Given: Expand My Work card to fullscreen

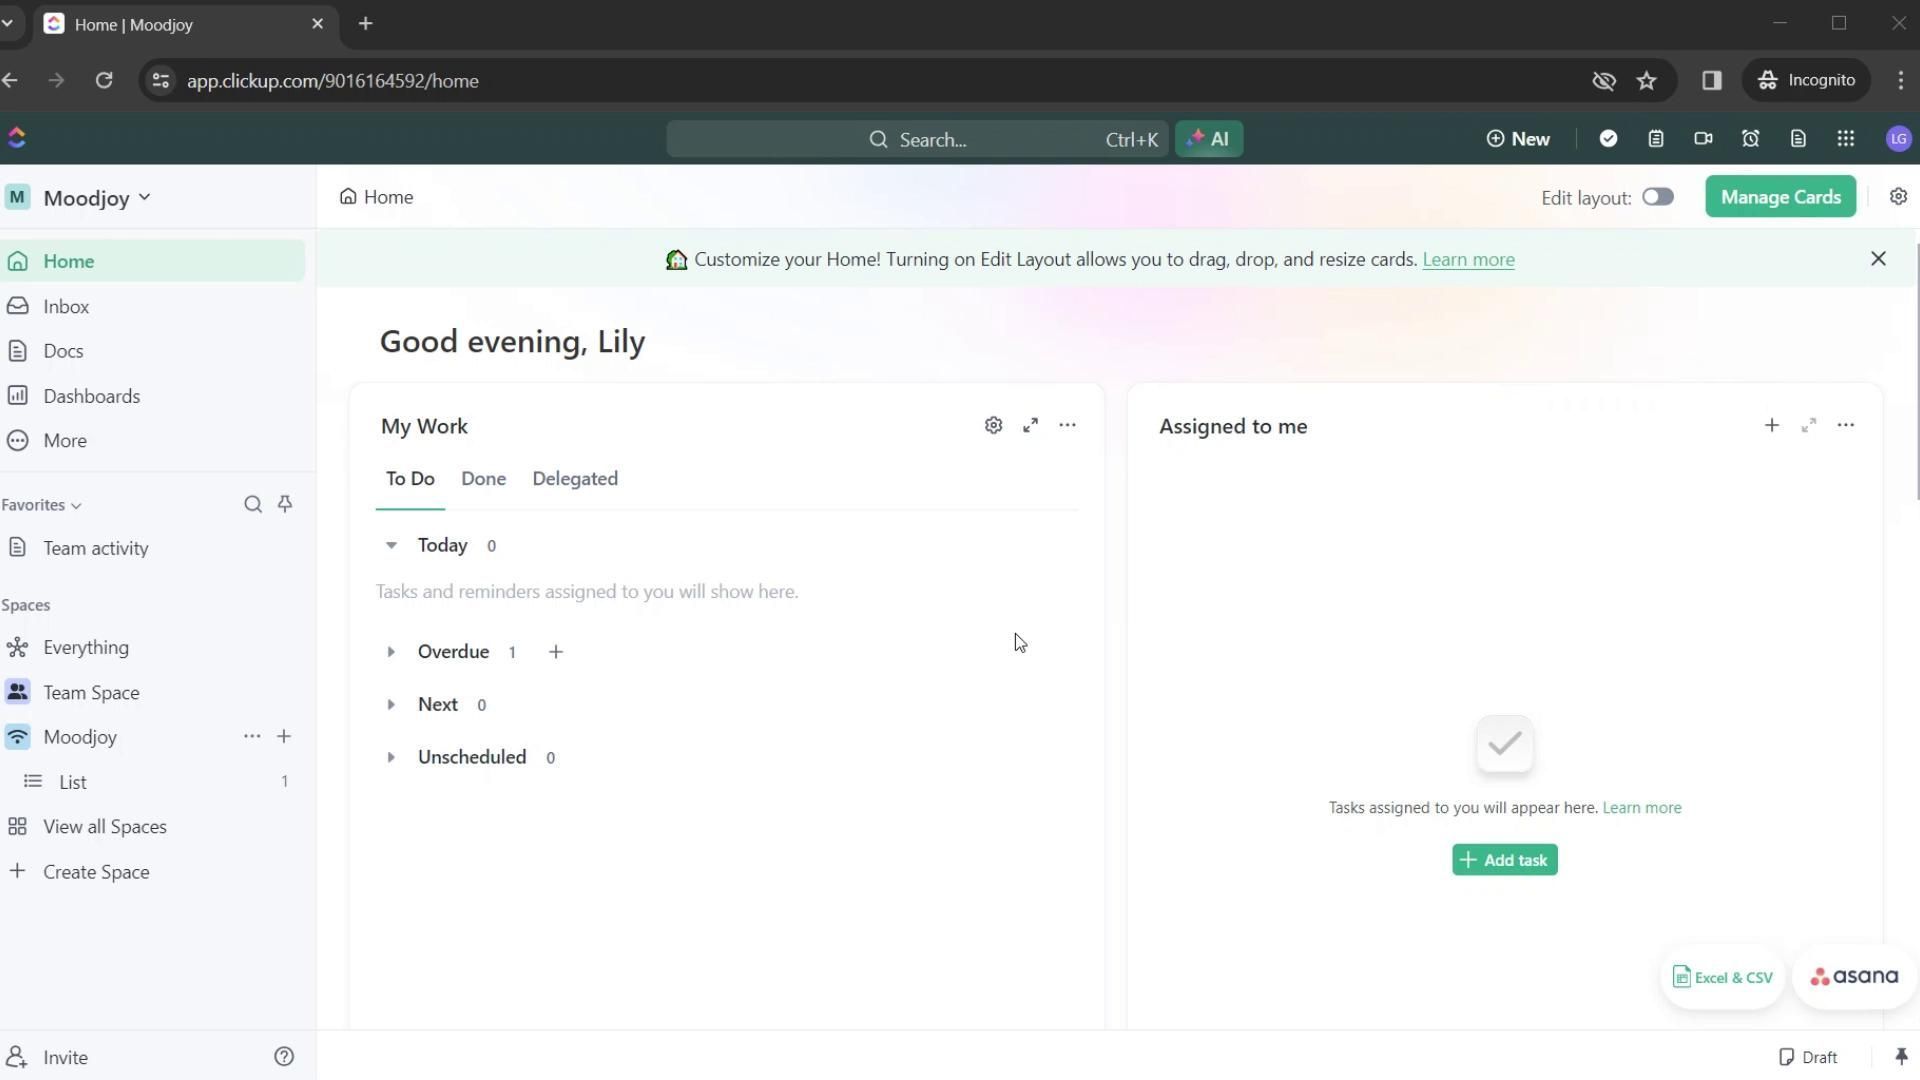Looking at the screenshot, I should 1030,426.
